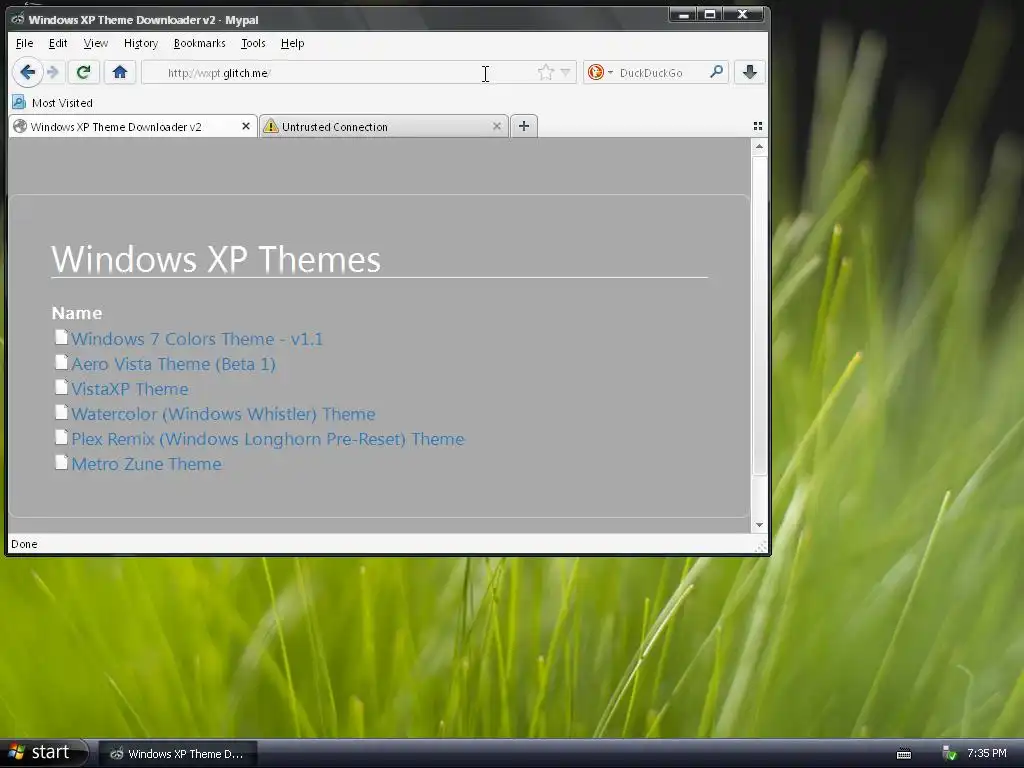Open the Windows 7 Colors Theme - v1.1 link
This screenshot has width=1024, height=768.
click(x=197, y=339)
